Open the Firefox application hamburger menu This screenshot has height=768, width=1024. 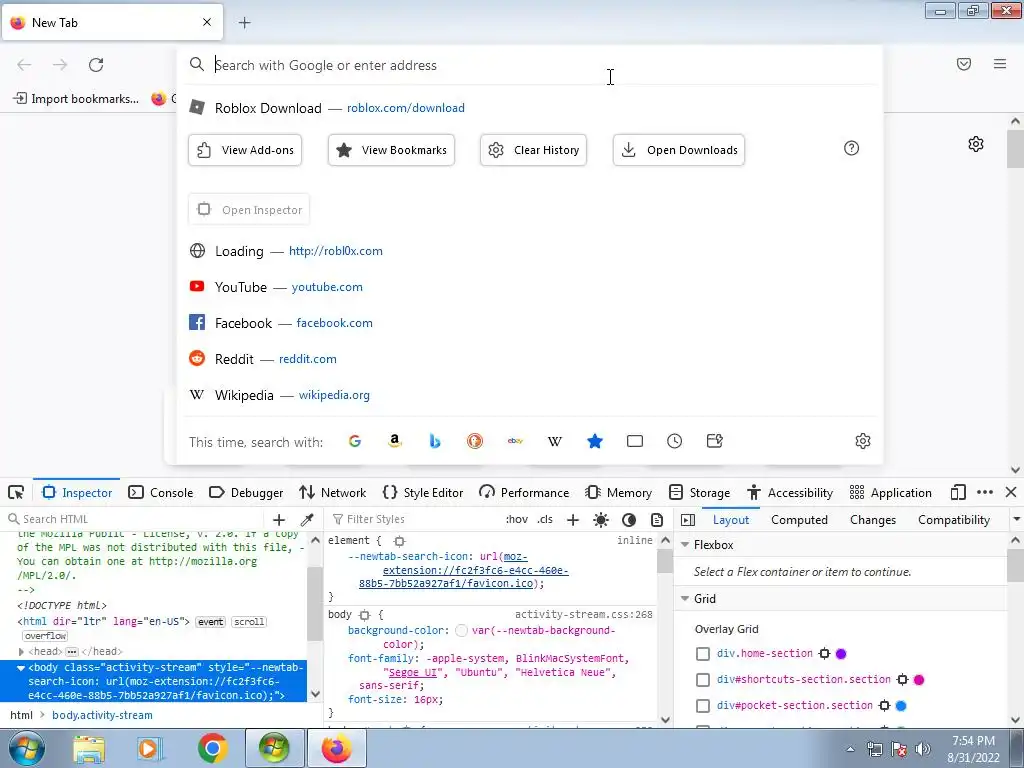point(1000,64)
